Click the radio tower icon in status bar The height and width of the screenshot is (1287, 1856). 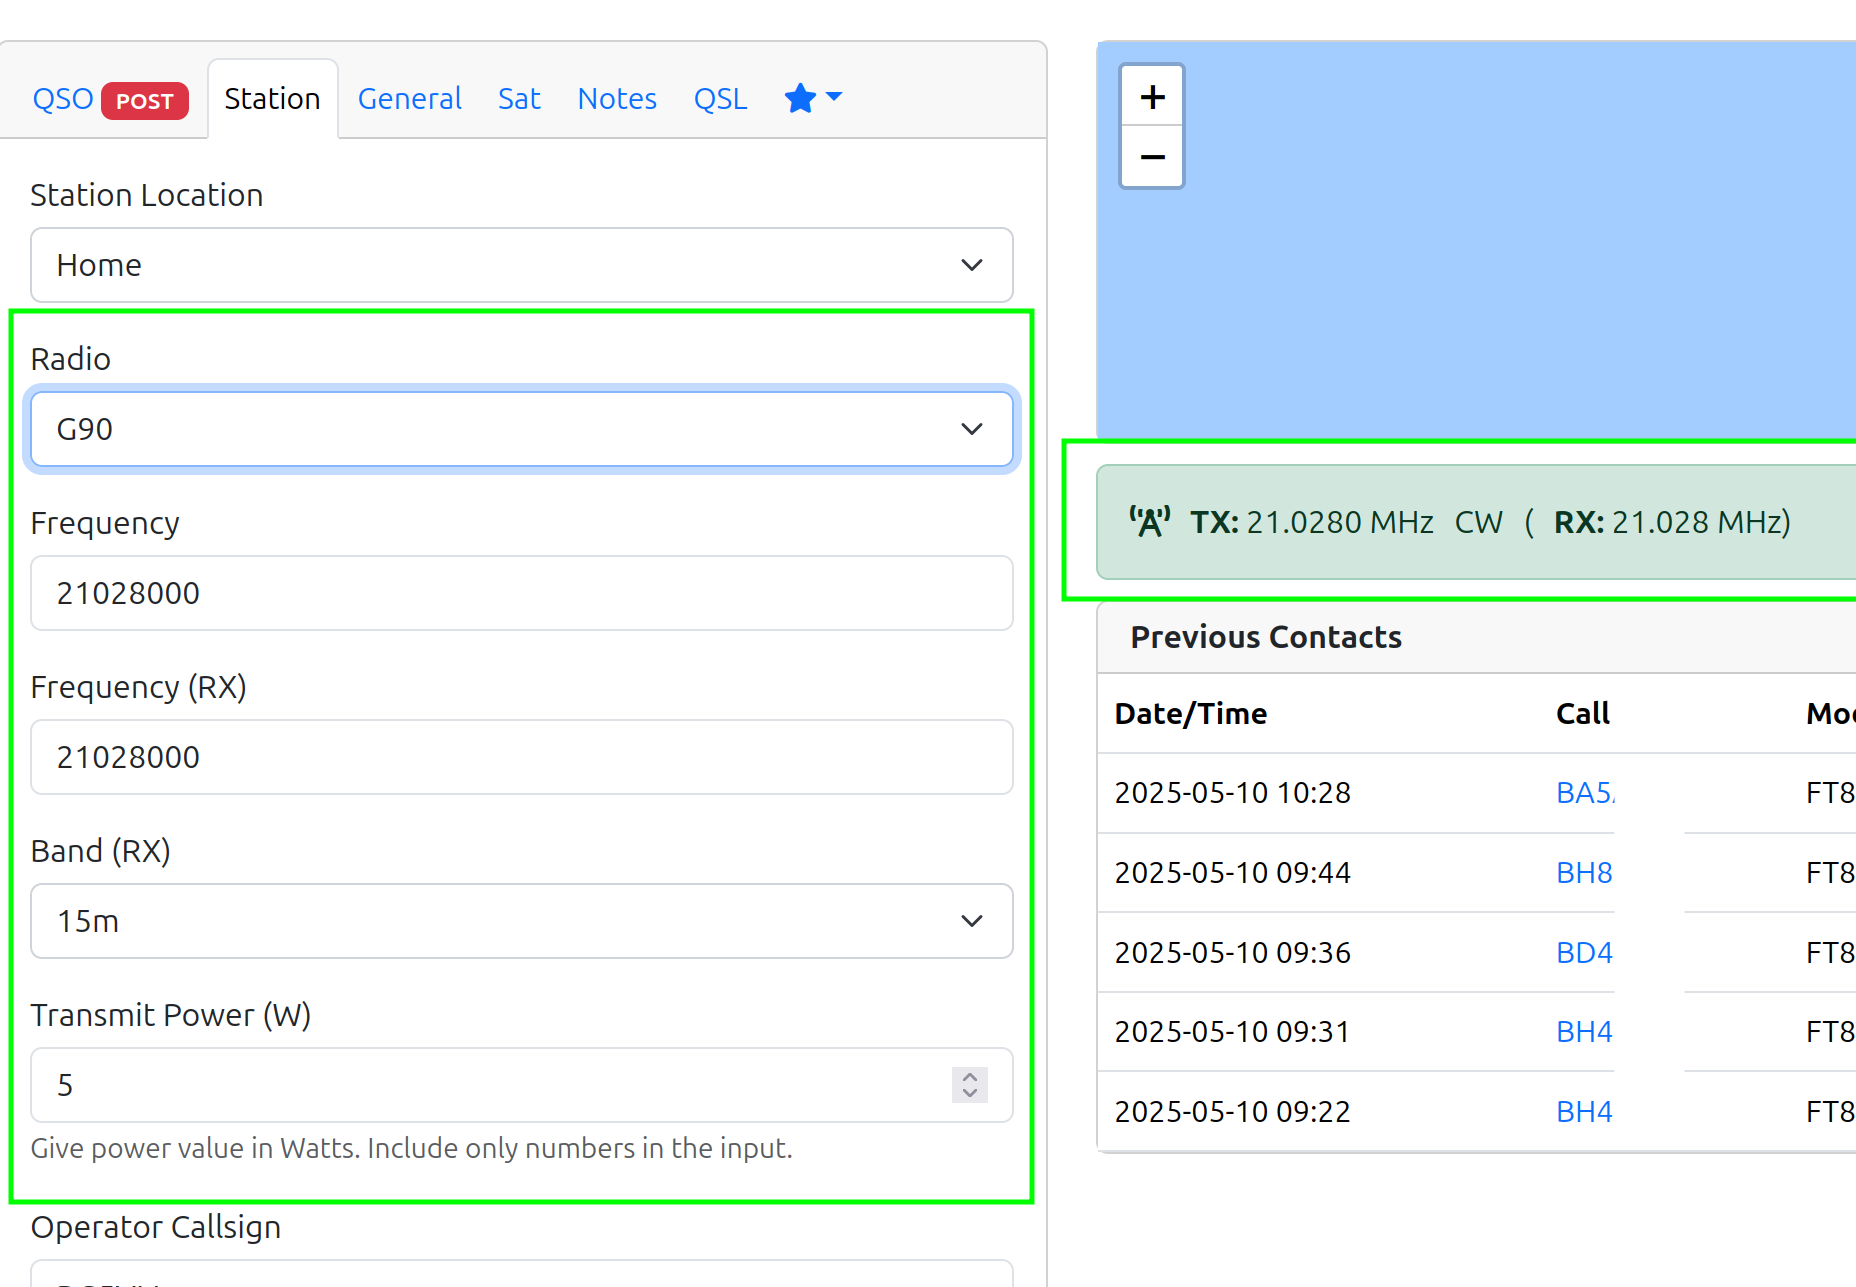(1149, 522)
